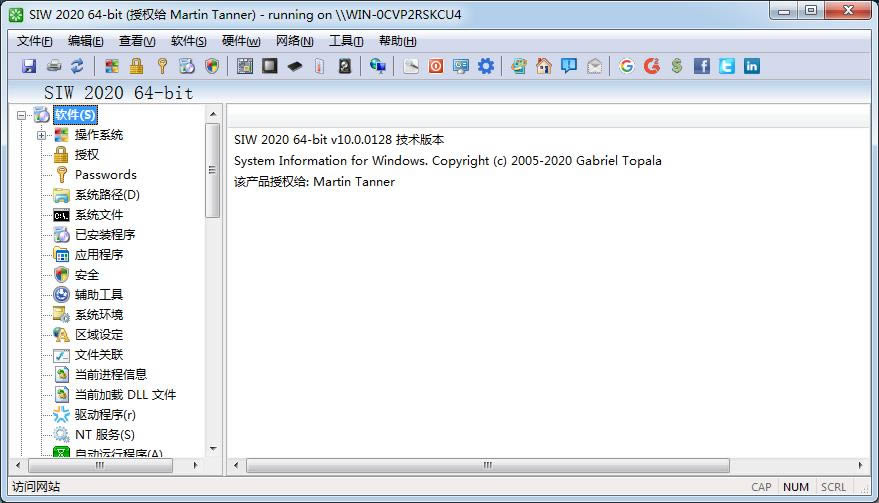Click the black memory module toolbar icon
The height and width of the screenshot is (503, 879).
[x=295, y=67]
